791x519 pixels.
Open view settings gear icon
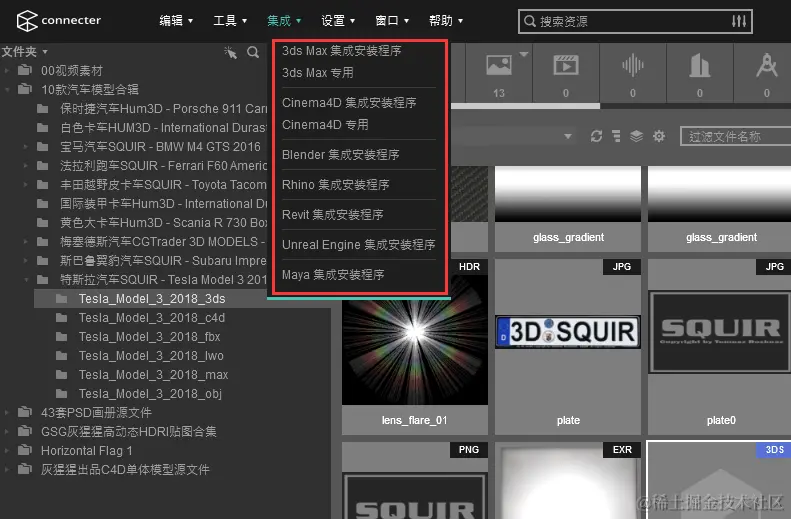659,136
